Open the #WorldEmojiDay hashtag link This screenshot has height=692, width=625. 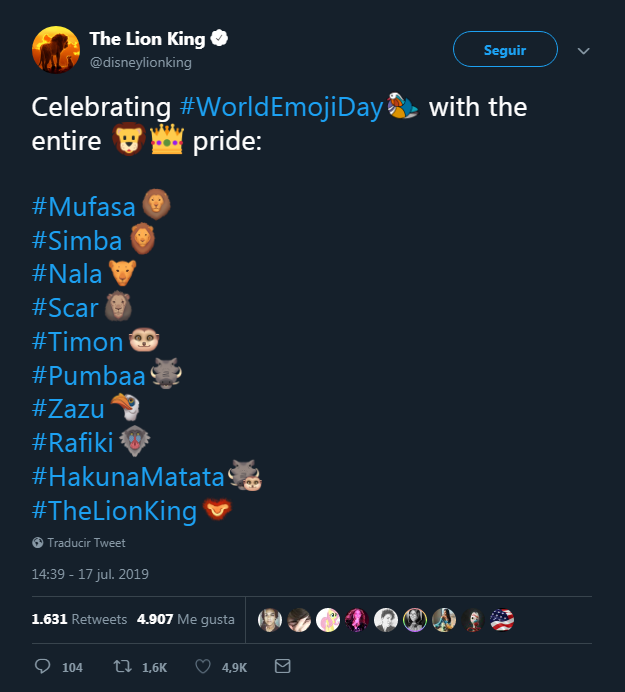pyautogui.click(x=282, y=106)
